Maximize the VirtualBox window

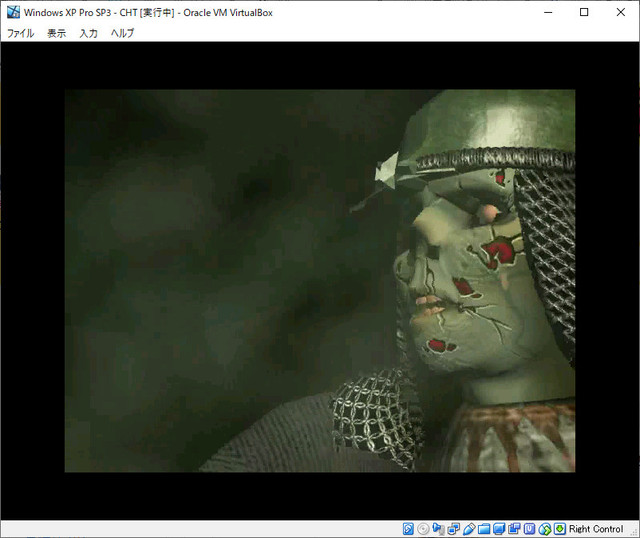[x=584, y=12]
